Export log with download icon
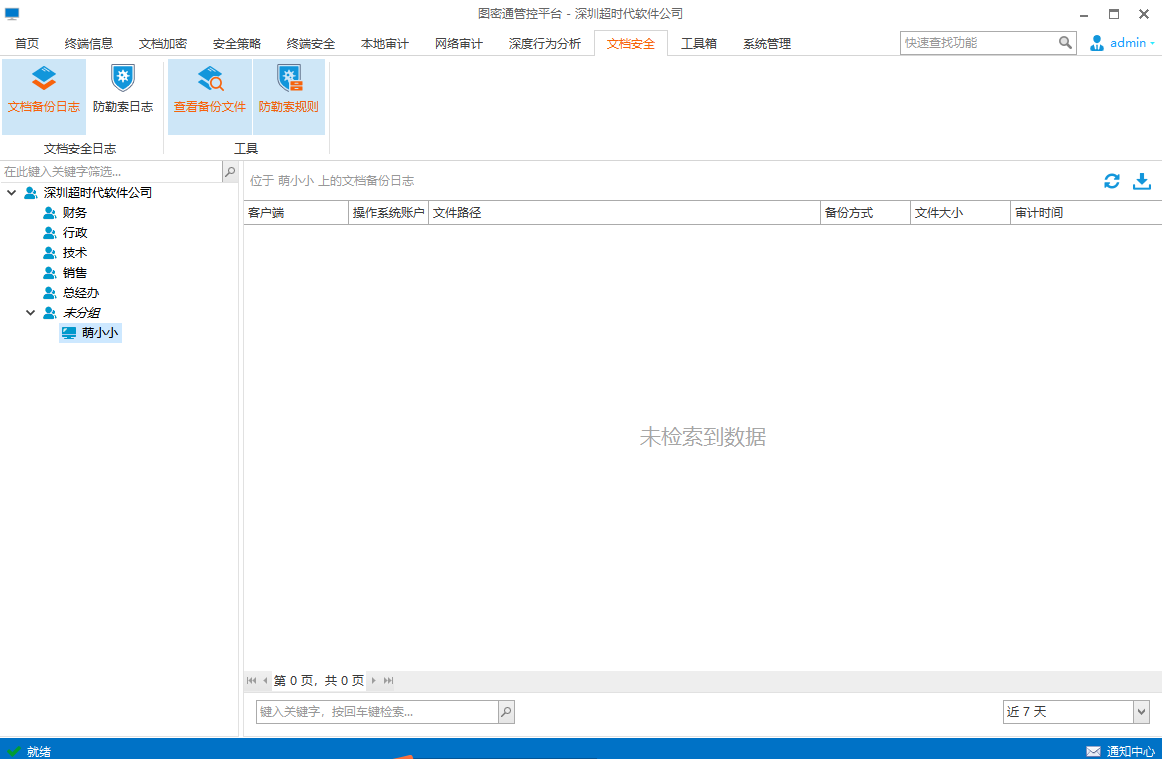Screen dimensions: 1162x759 click(x=1142, y=181)
